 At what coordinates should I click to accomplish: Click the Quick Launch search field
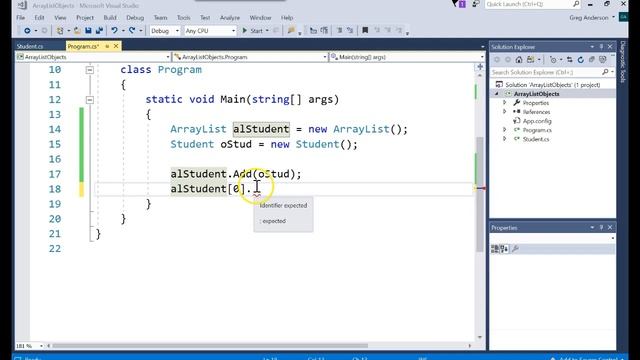[x=533, y=4]
